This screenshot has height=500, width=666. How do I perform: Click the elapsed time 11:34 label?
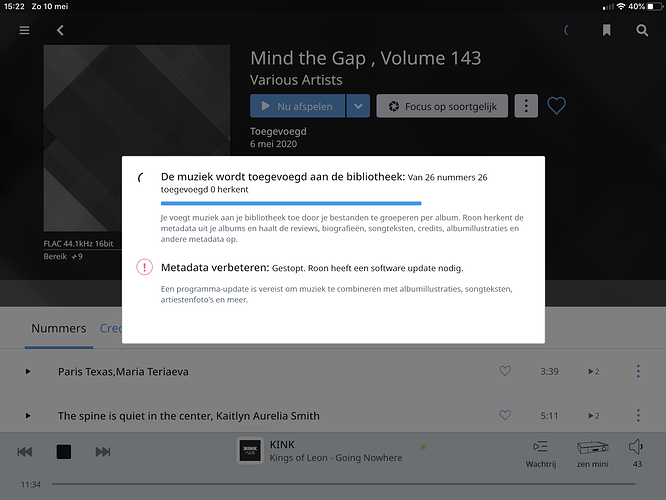tap(31, 484)
